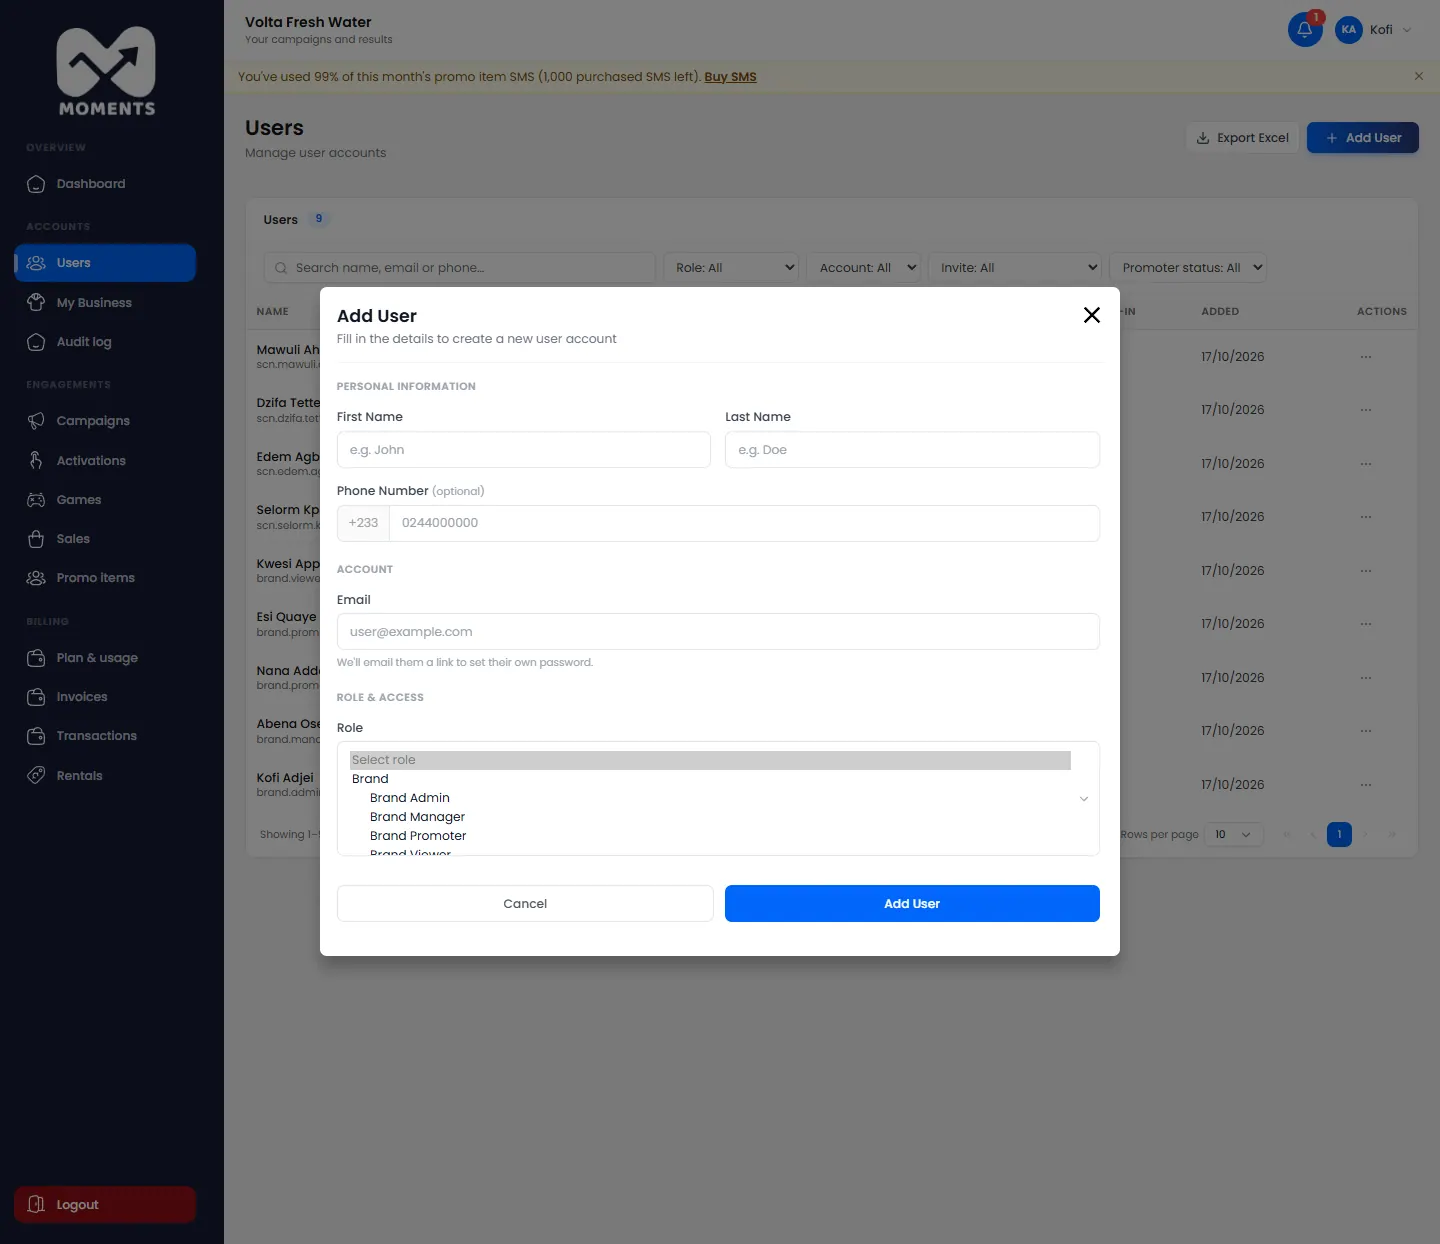The image size is (1440, 1244).
Task: Close the Add User dialog
Action: (1092, 315)
